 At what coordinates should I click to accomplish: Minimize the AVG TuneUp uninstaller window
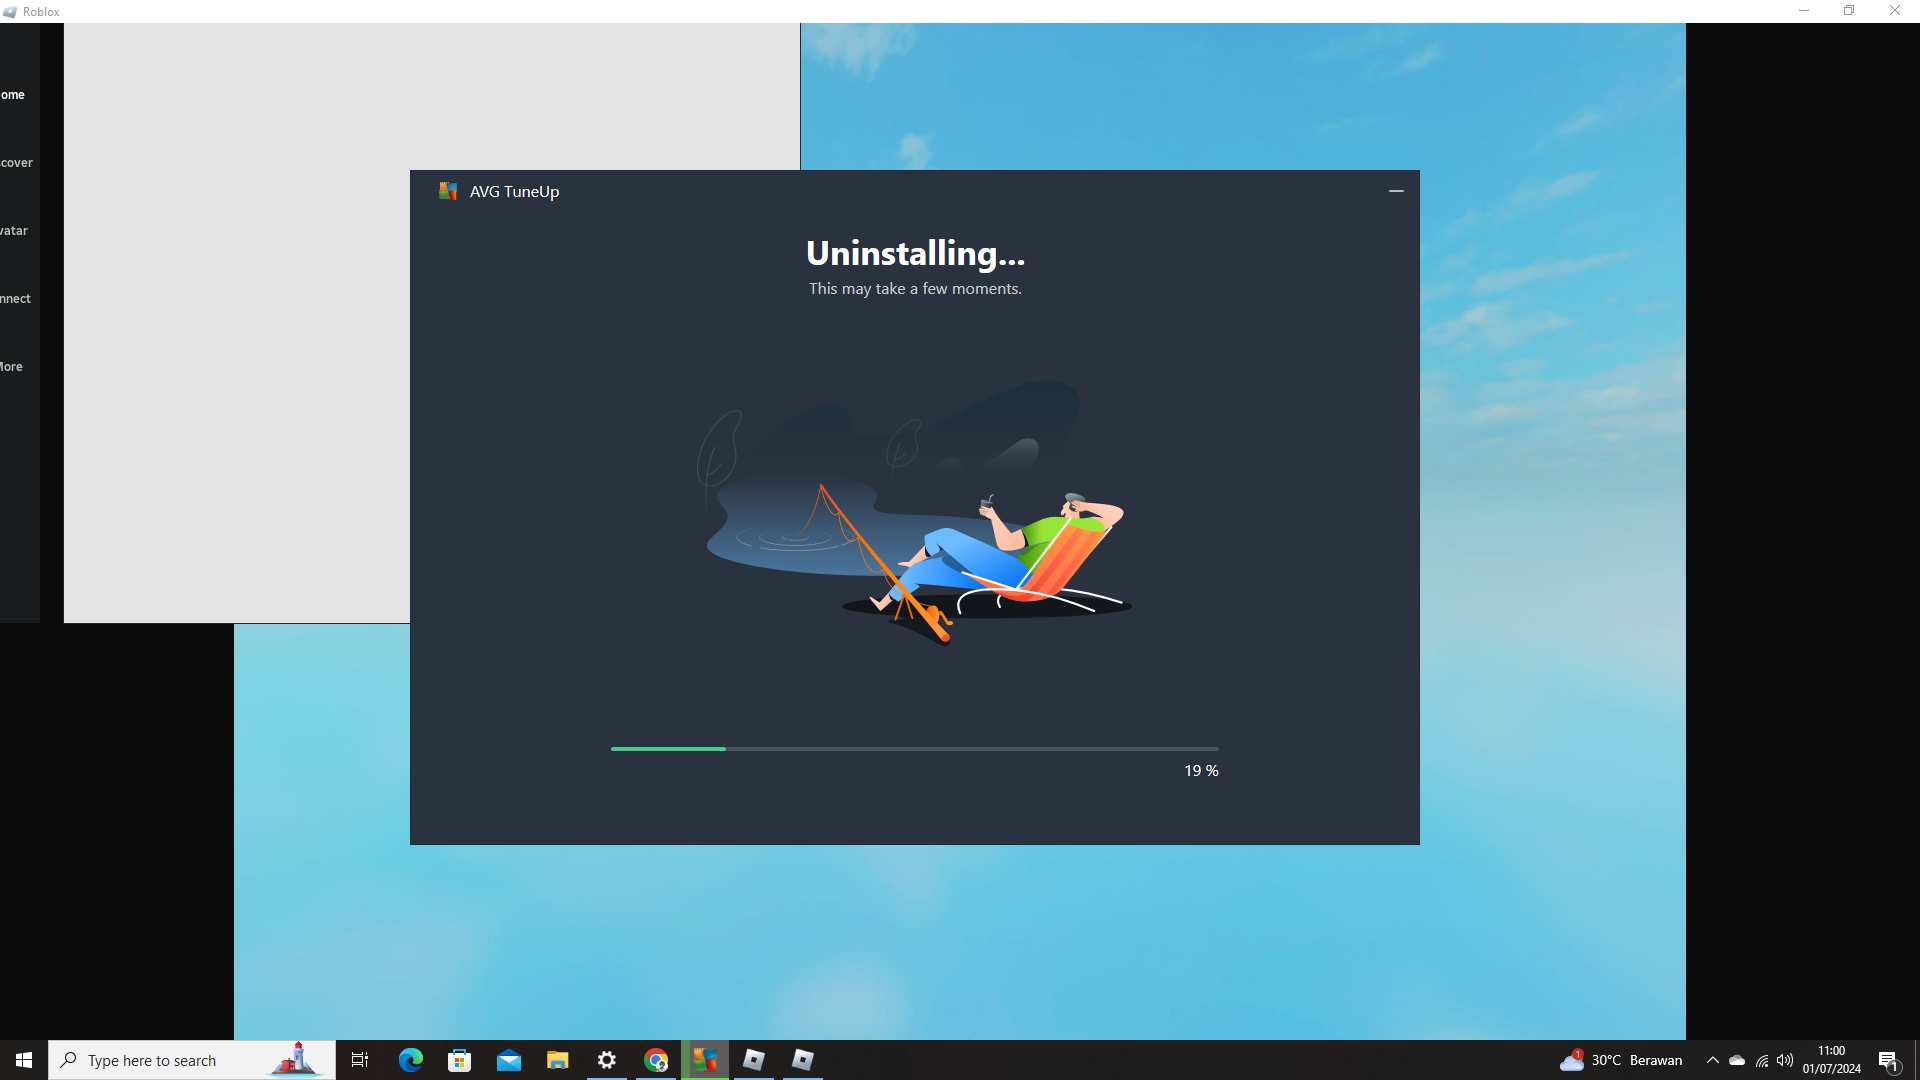(1396, 191)
